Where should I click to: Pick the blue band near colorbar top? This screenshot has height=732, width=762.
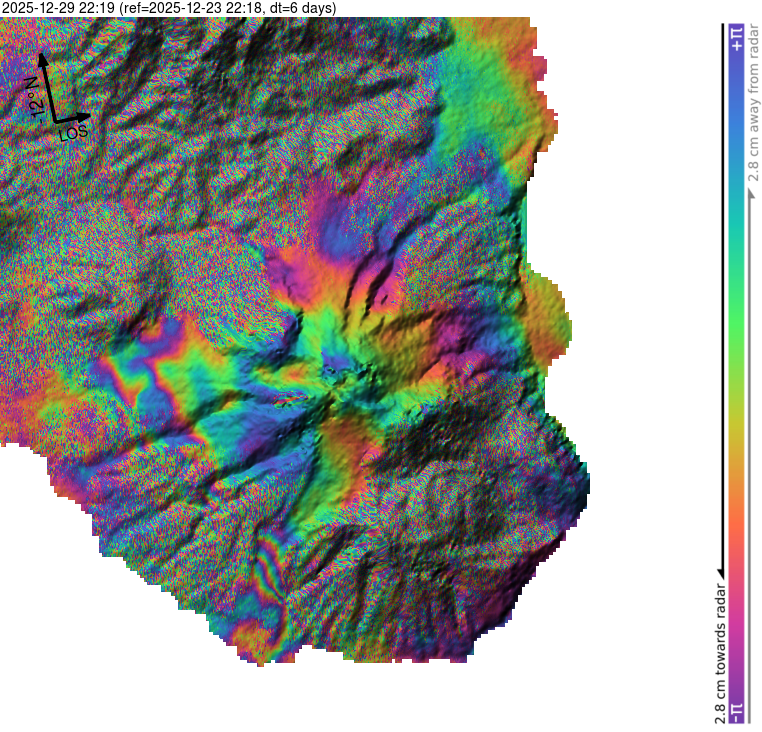736,110
